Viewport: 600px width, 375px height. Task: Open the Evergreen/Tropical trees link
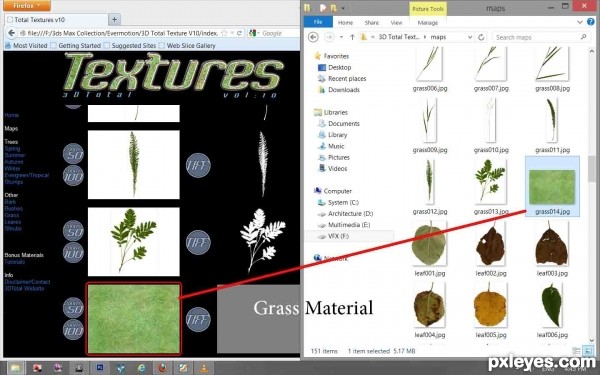tap(27, 175)
